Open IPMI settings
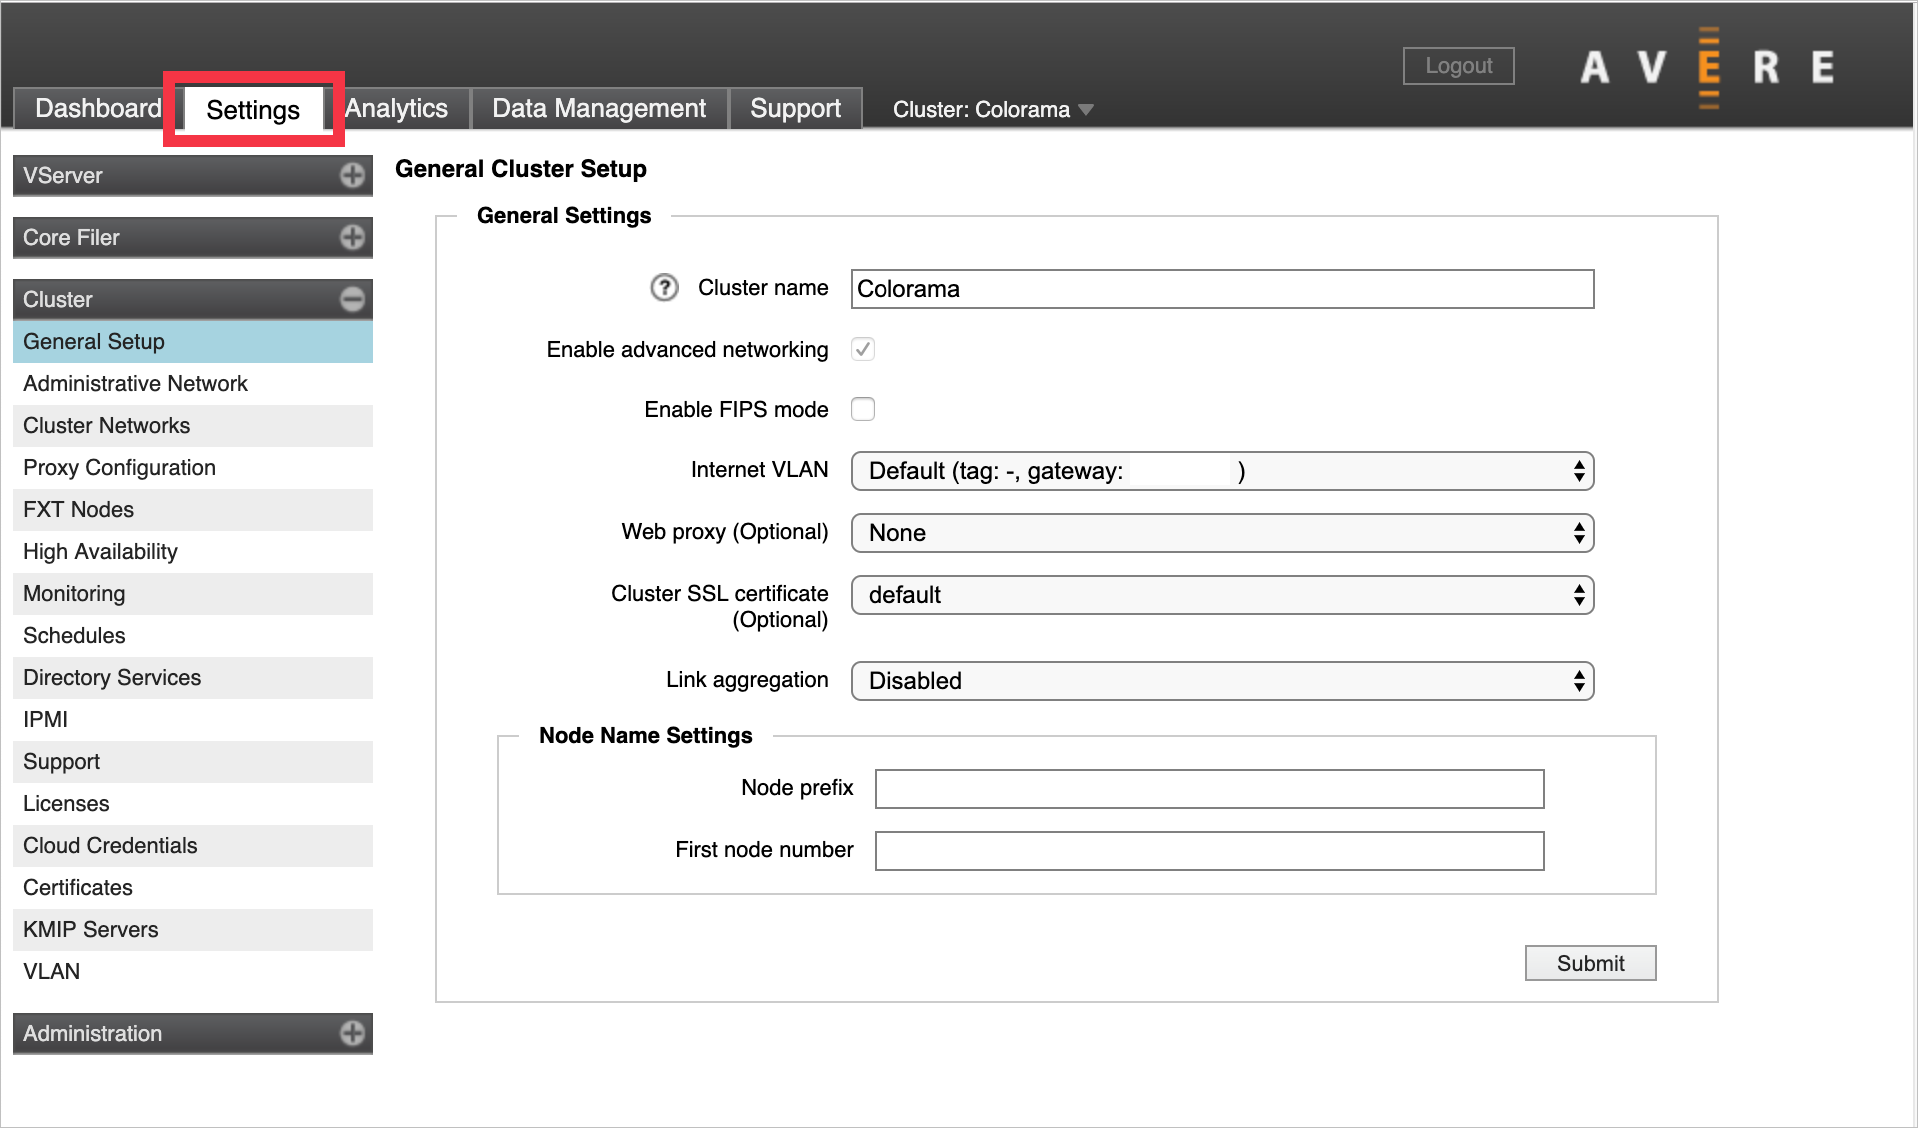 coord(193,720)
